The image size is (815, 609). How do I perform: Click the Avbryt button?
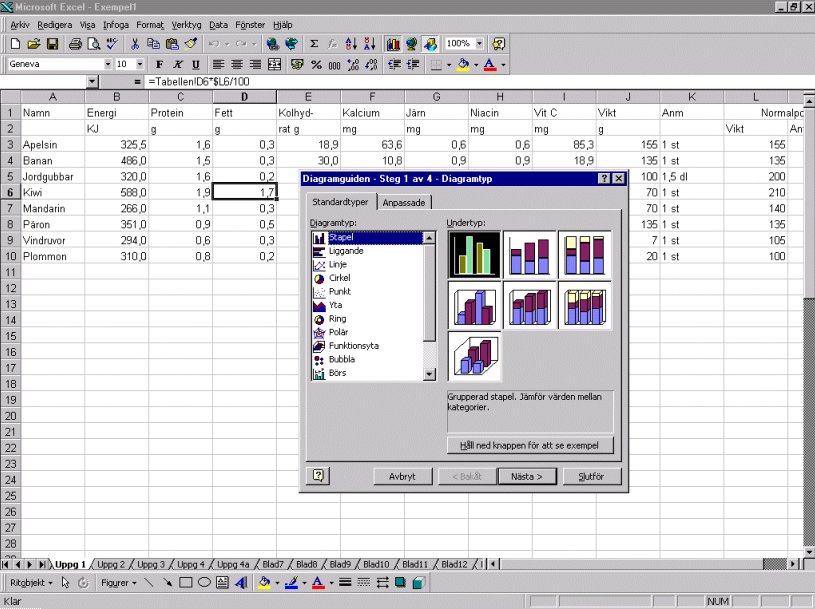pos(402,476)
